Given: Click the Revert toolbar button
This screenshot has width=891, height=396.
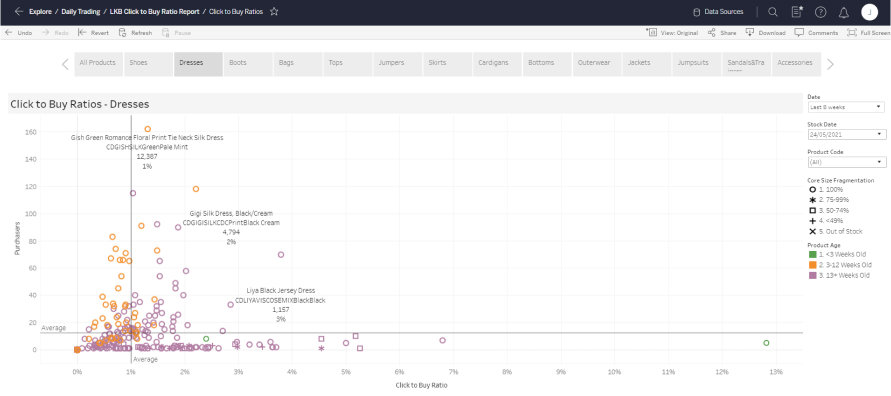Looking at the screenshot, I should (x=93, y=33).
